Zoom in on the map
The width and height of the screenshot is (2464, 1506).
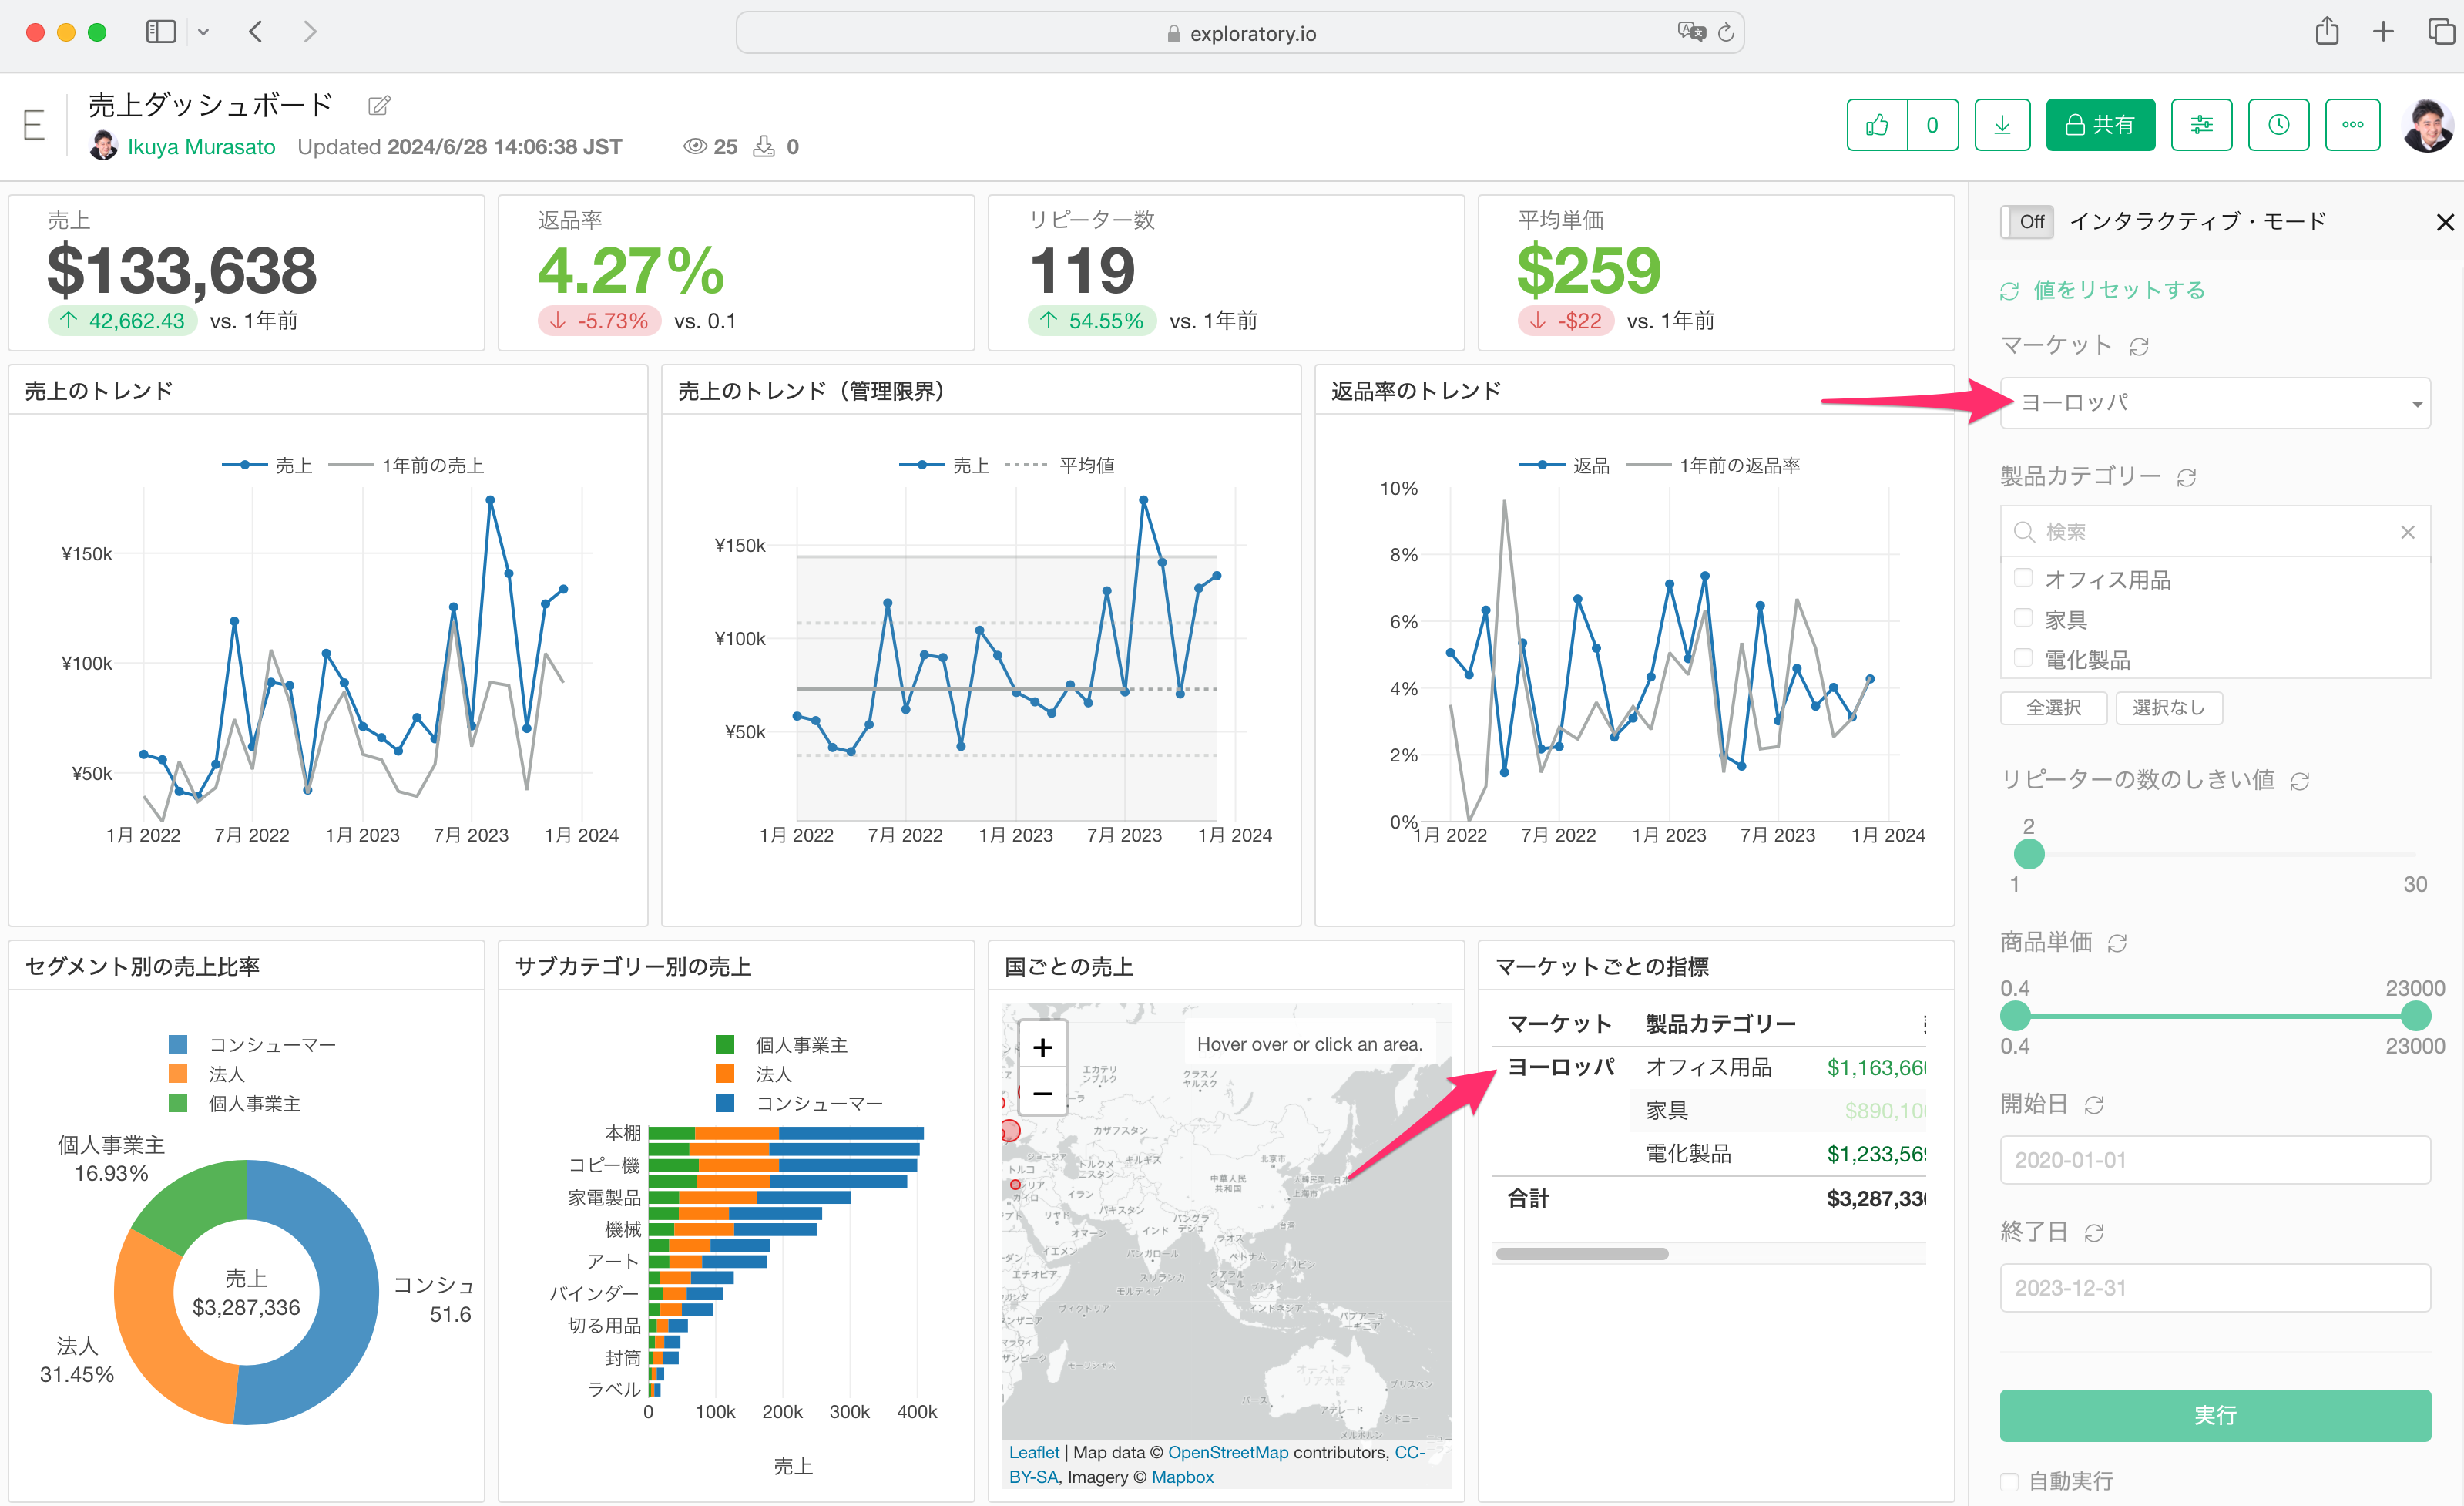coord(1043,1047)
